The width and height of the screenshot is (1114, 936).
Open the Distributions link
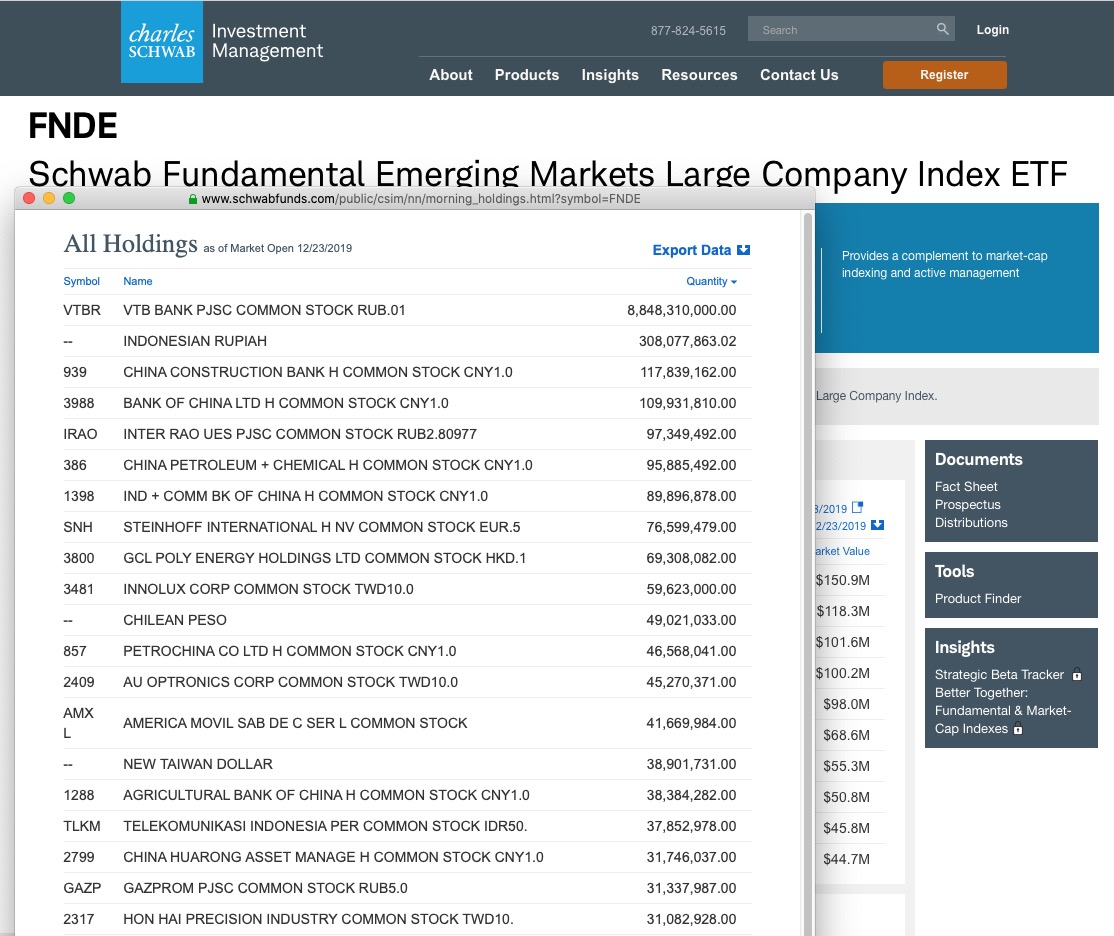click(x=970, y=522)
